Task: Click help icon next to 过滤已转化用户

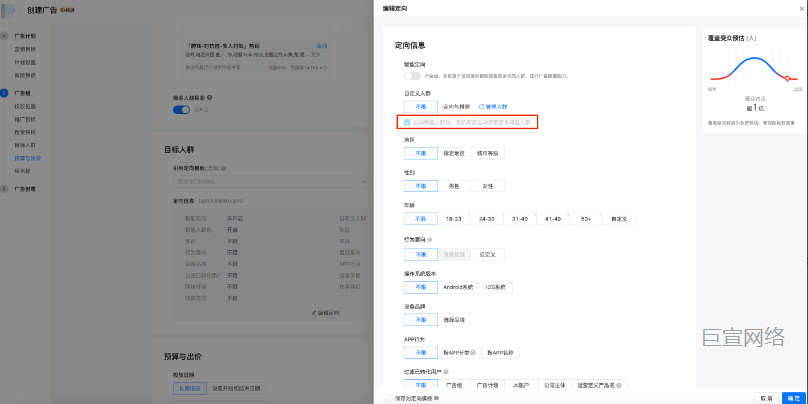Action: [446, 372]
